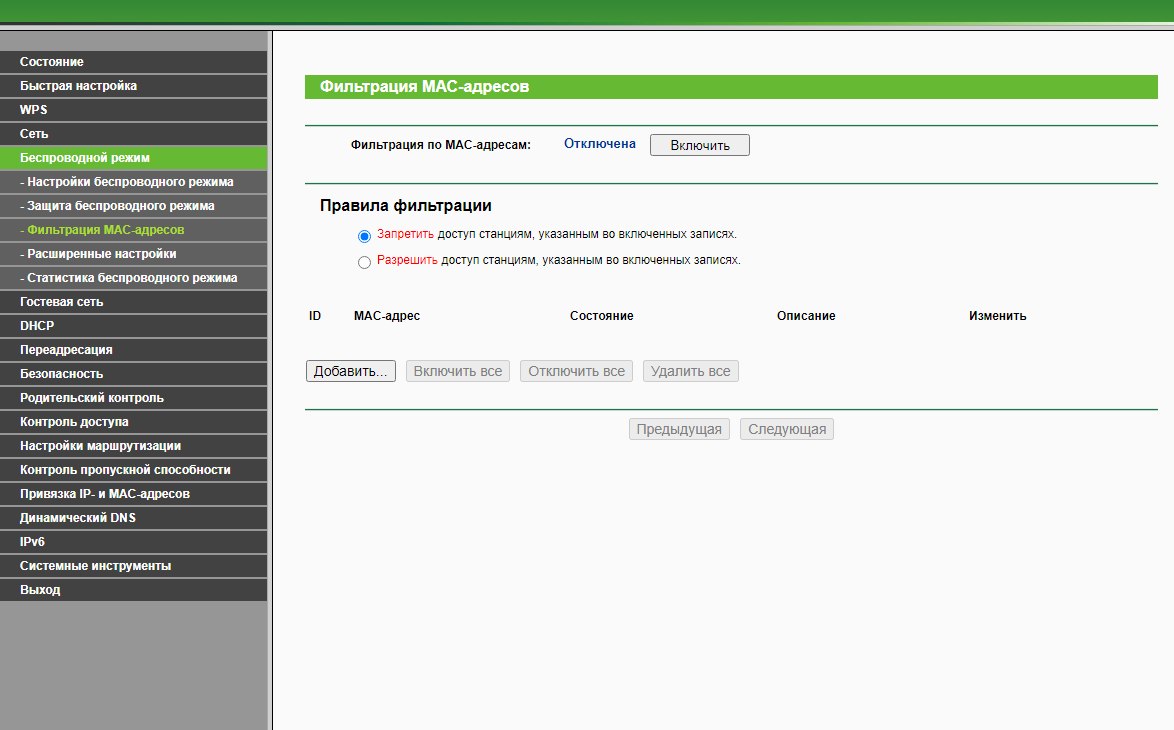
Task: Open Расширенные настройки submenu
Action: pyautogui.click(x=133, y=253)
